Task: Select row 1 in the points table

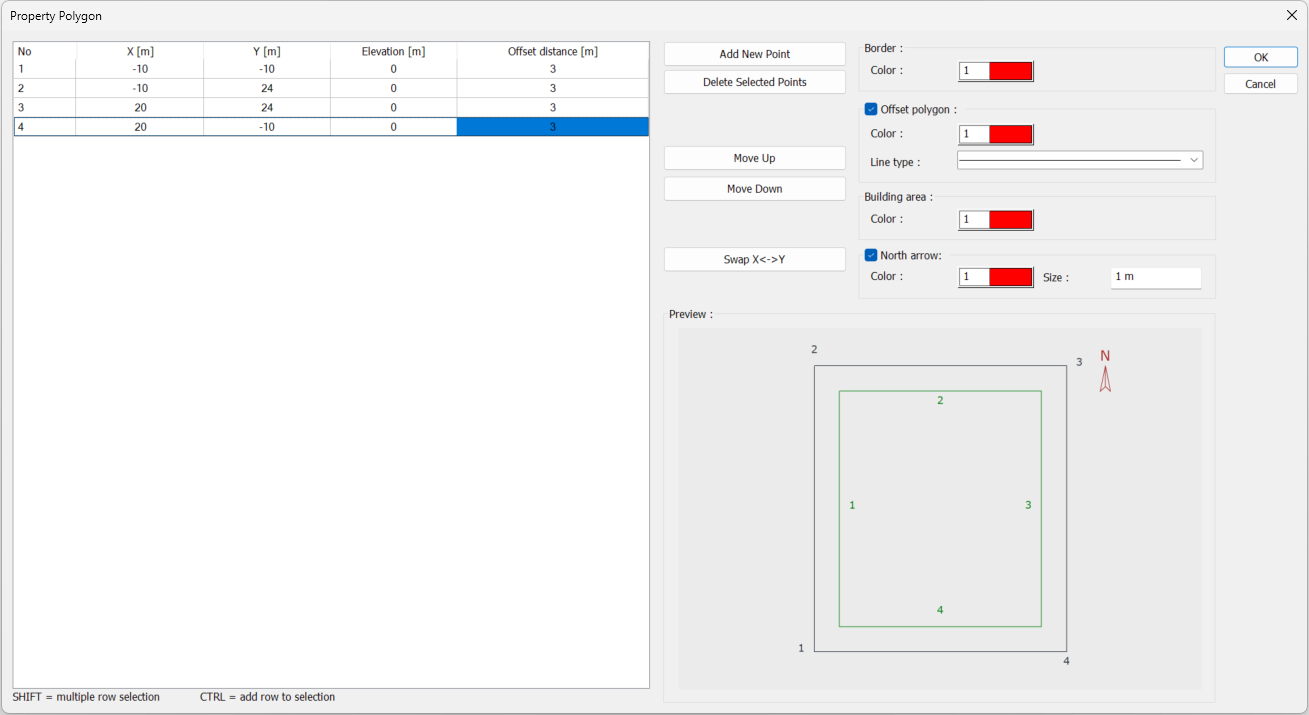Action: (x=44, y=69)
